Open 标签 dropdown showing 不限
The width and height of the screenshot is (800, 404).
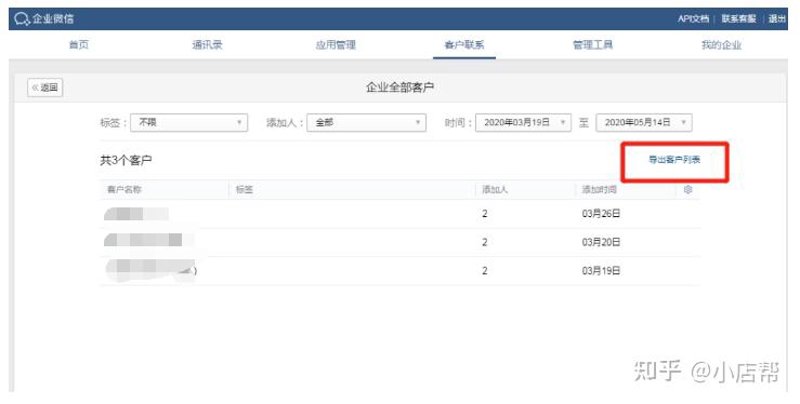pos(189,122)
